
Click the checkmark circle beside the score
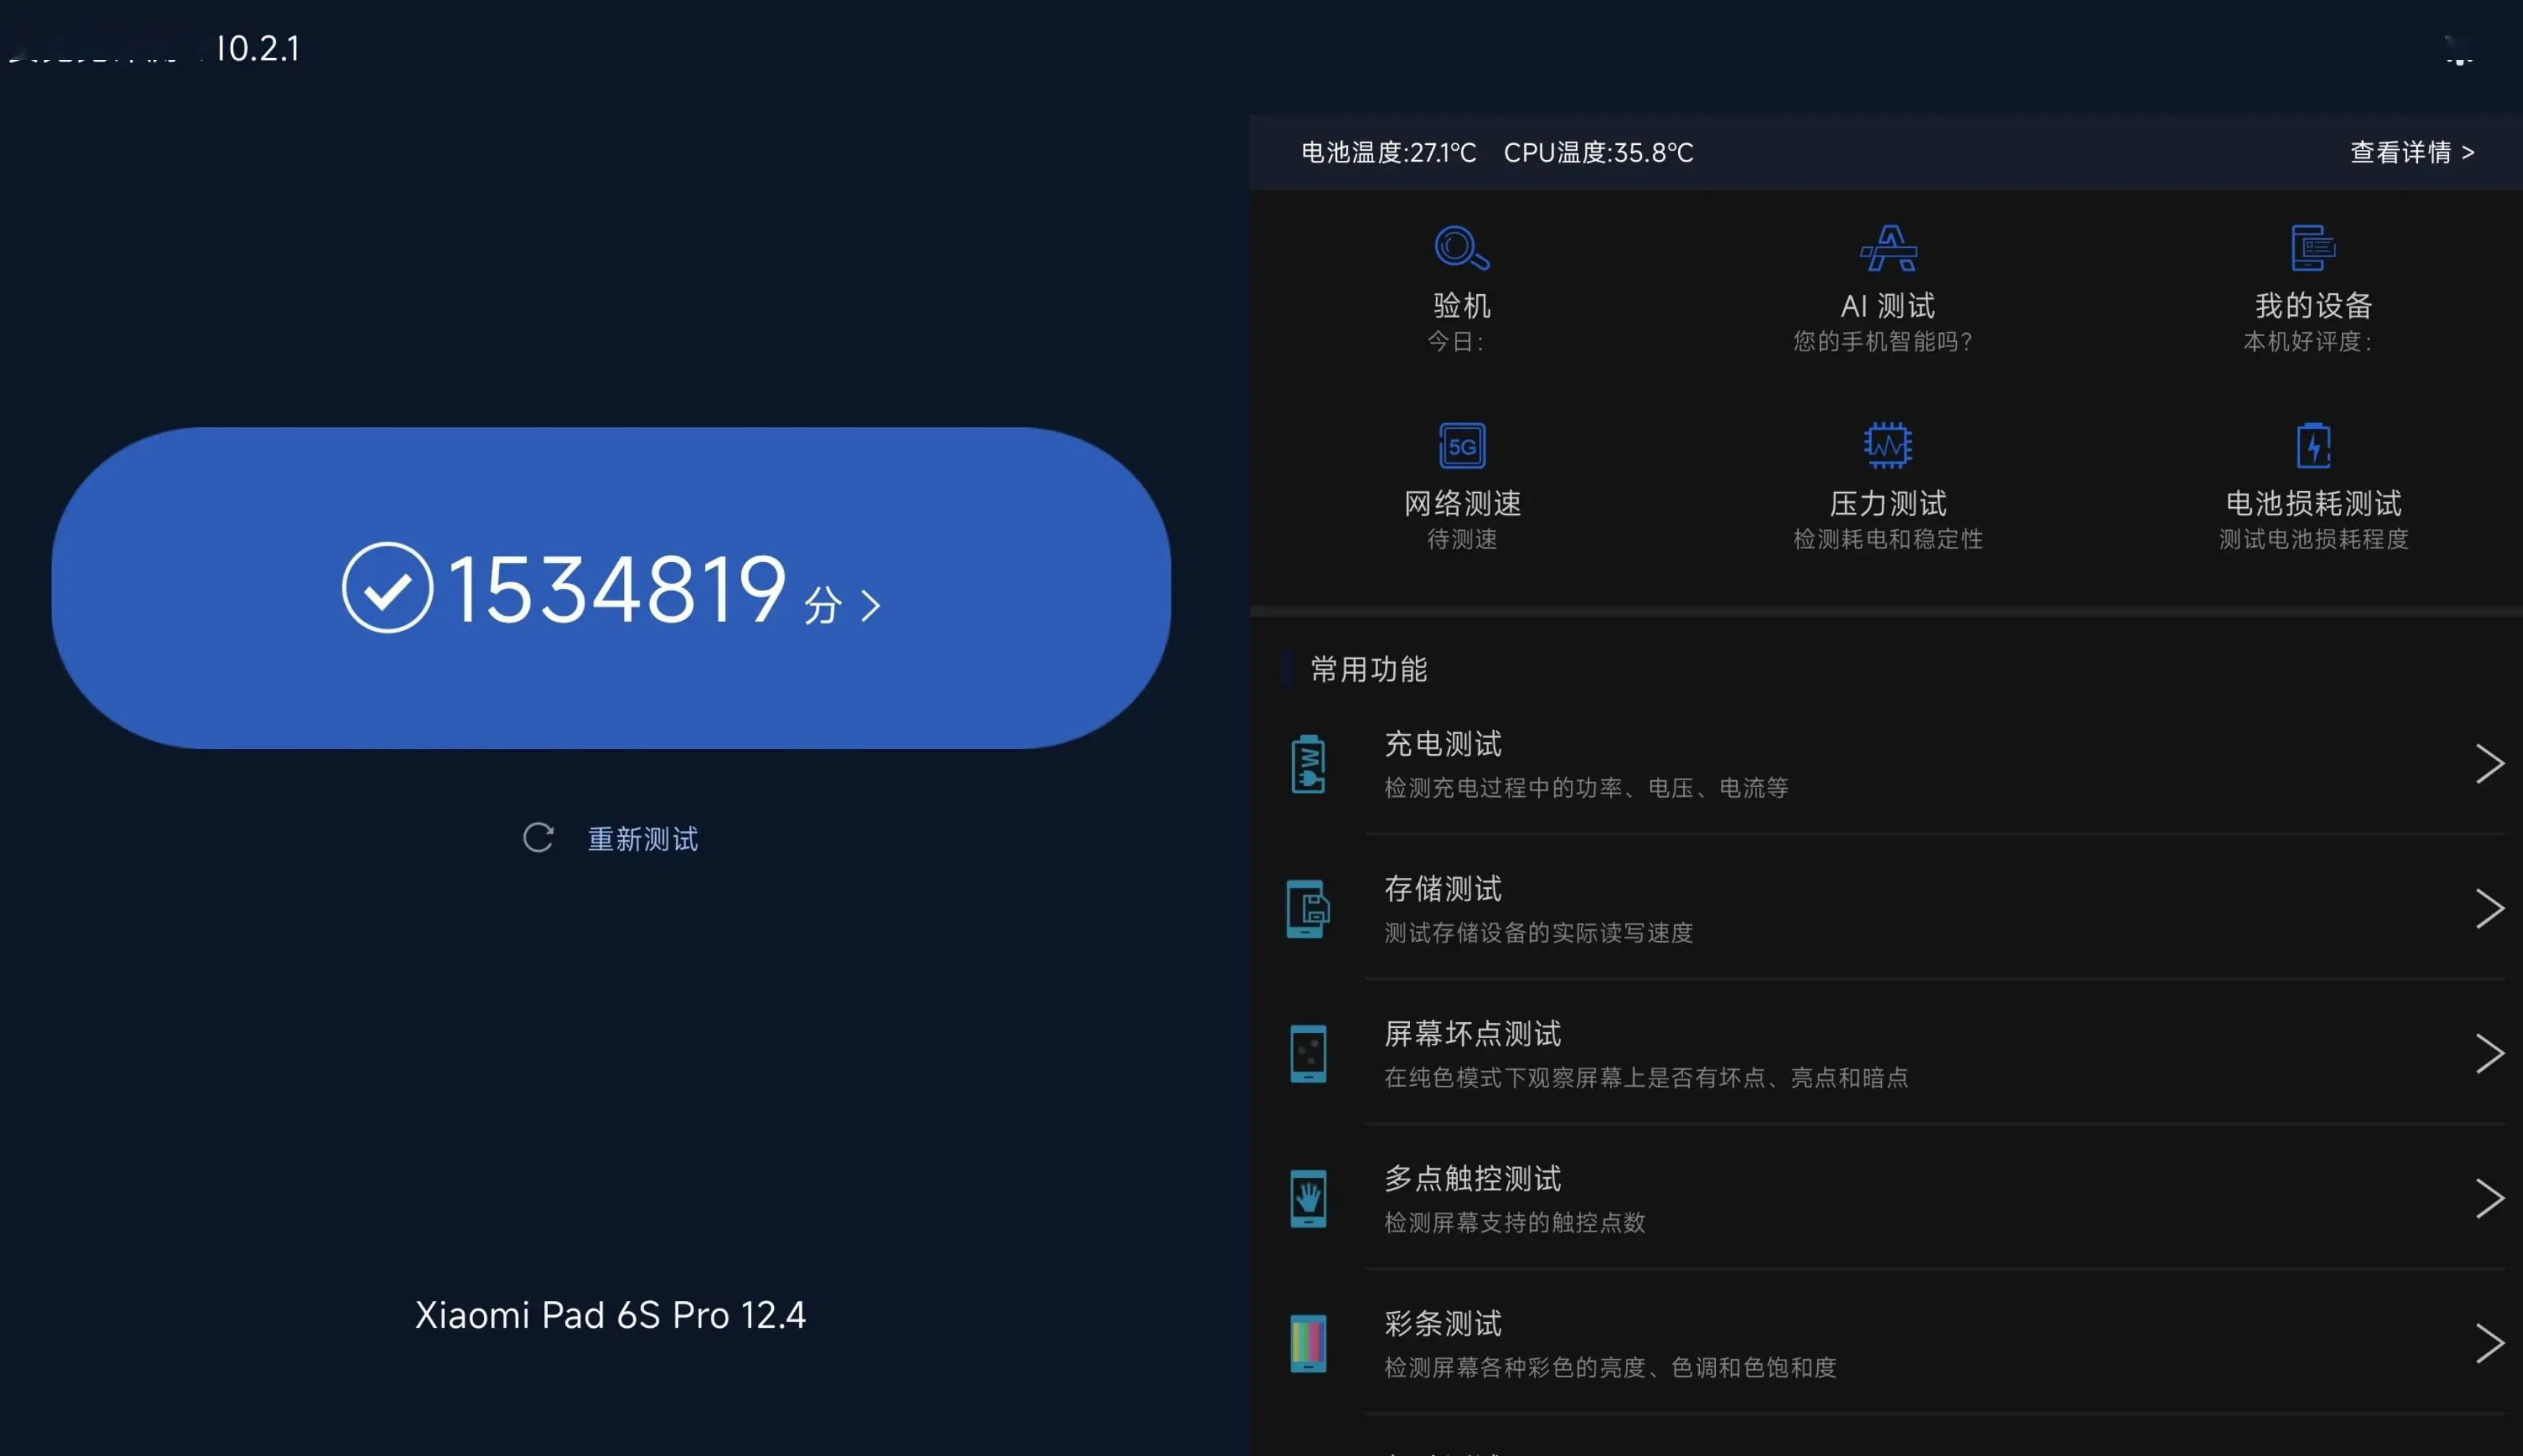point(387,588)
